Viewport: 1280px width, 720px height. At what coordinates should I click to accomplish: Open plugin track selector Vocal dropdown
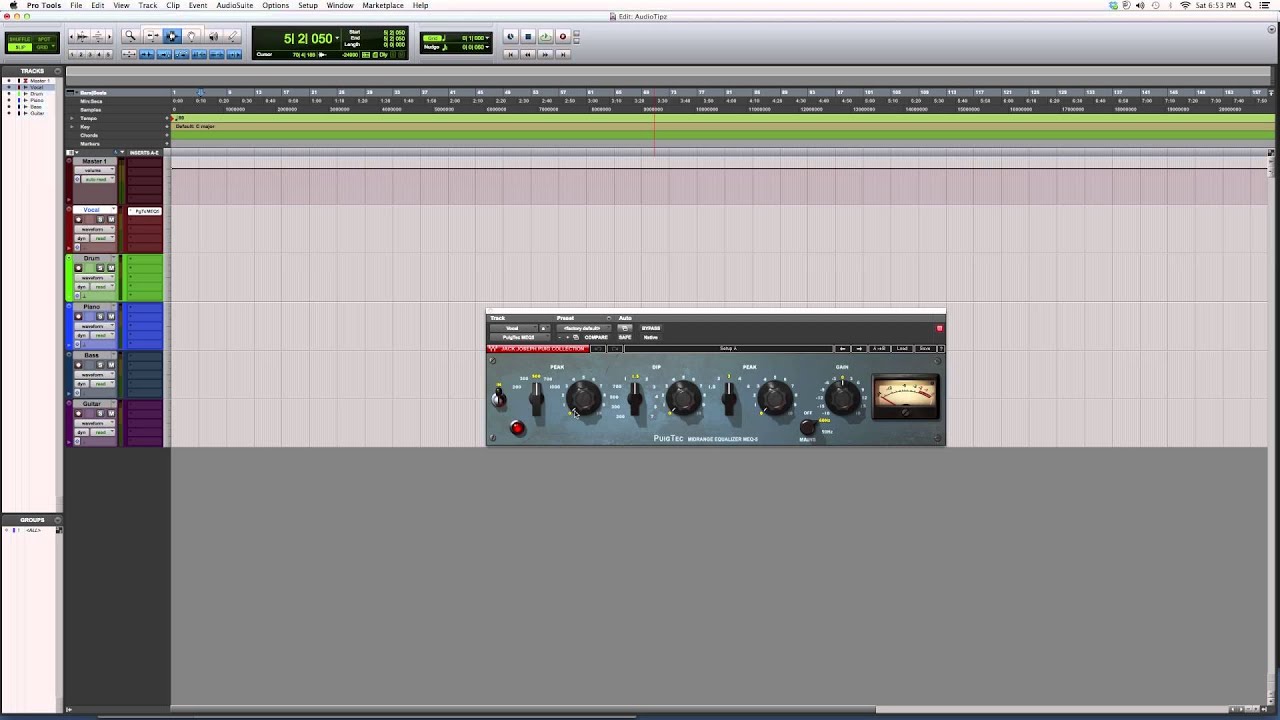[513, 328]
